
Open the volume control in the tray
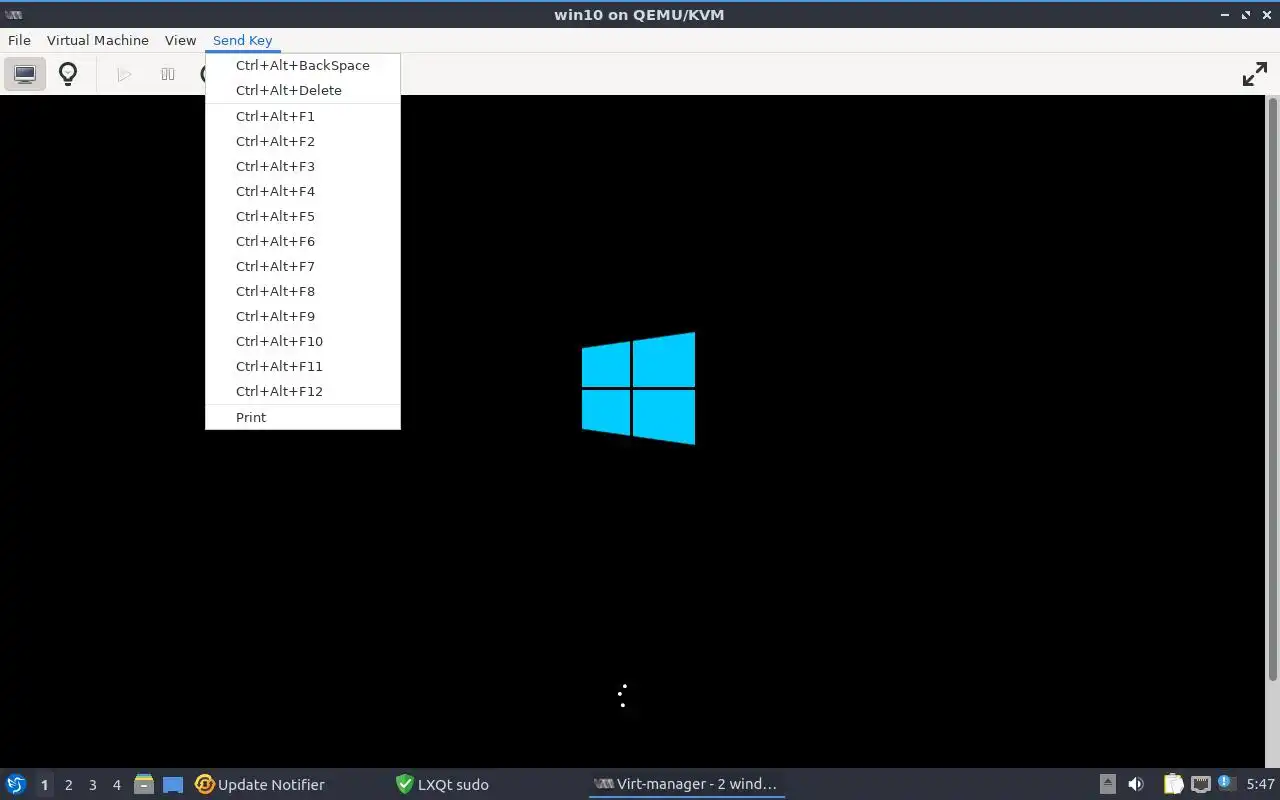(1136, 784)
